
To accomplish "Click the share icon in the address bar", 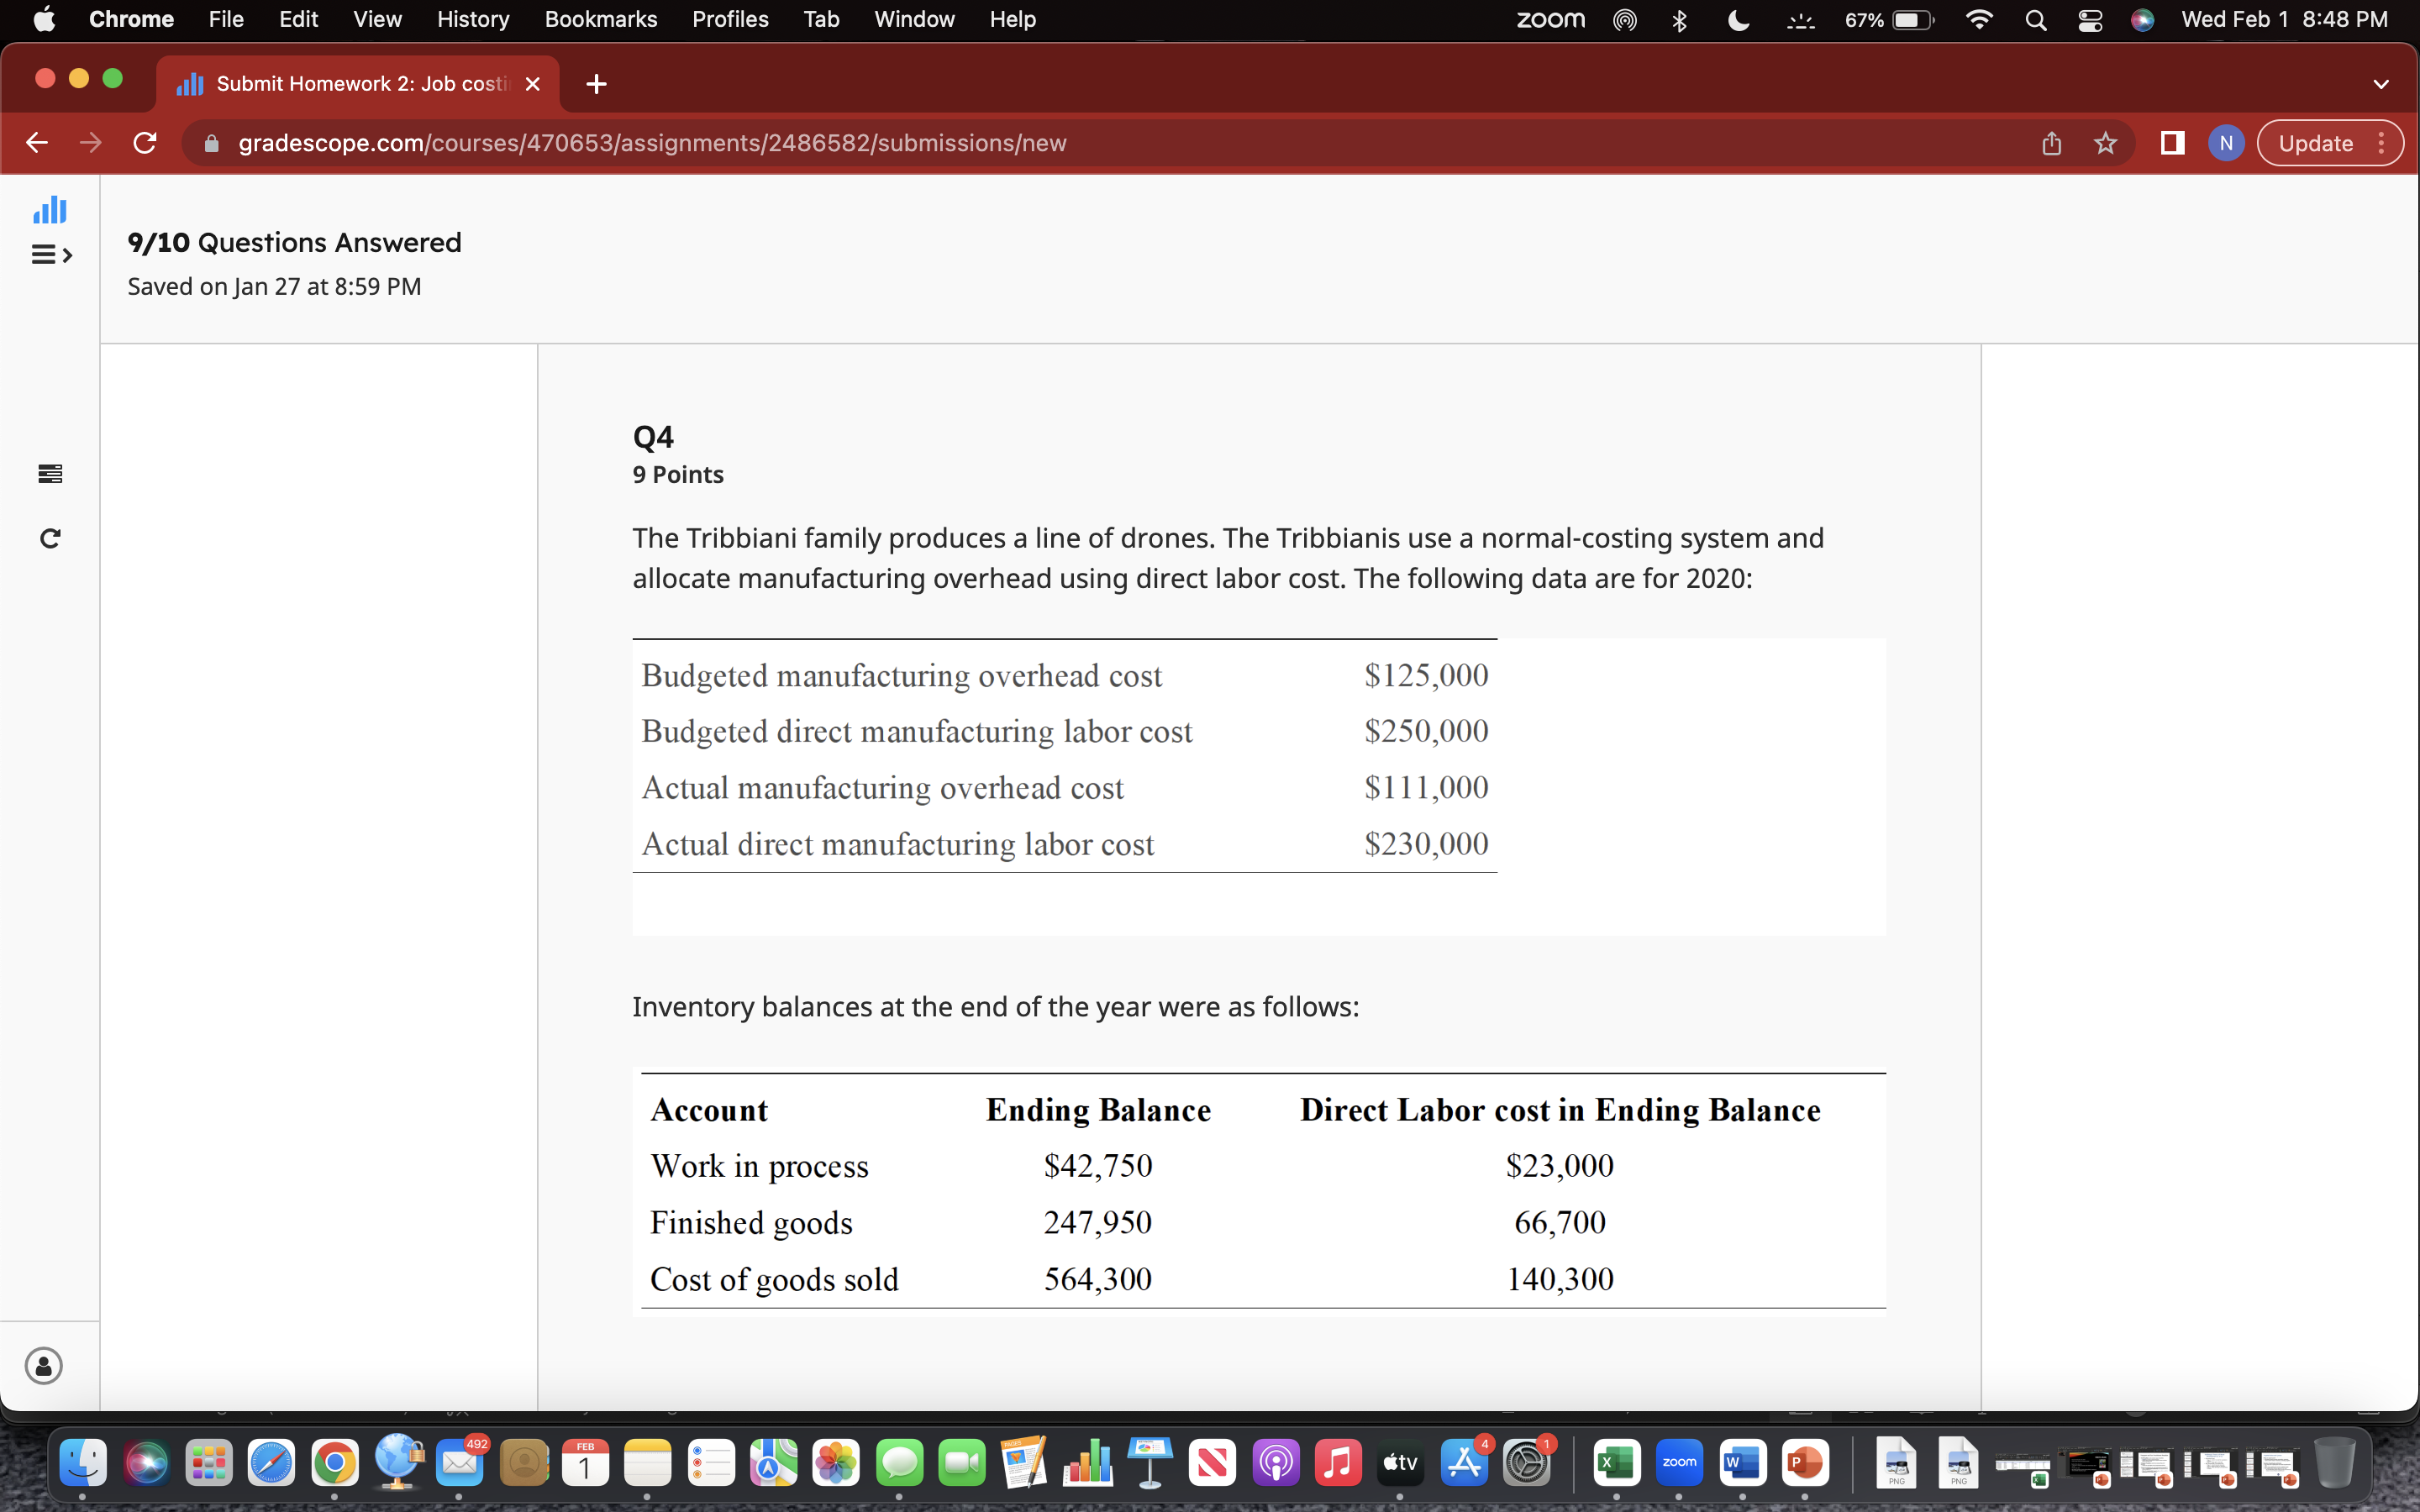I will (2051, 143).
